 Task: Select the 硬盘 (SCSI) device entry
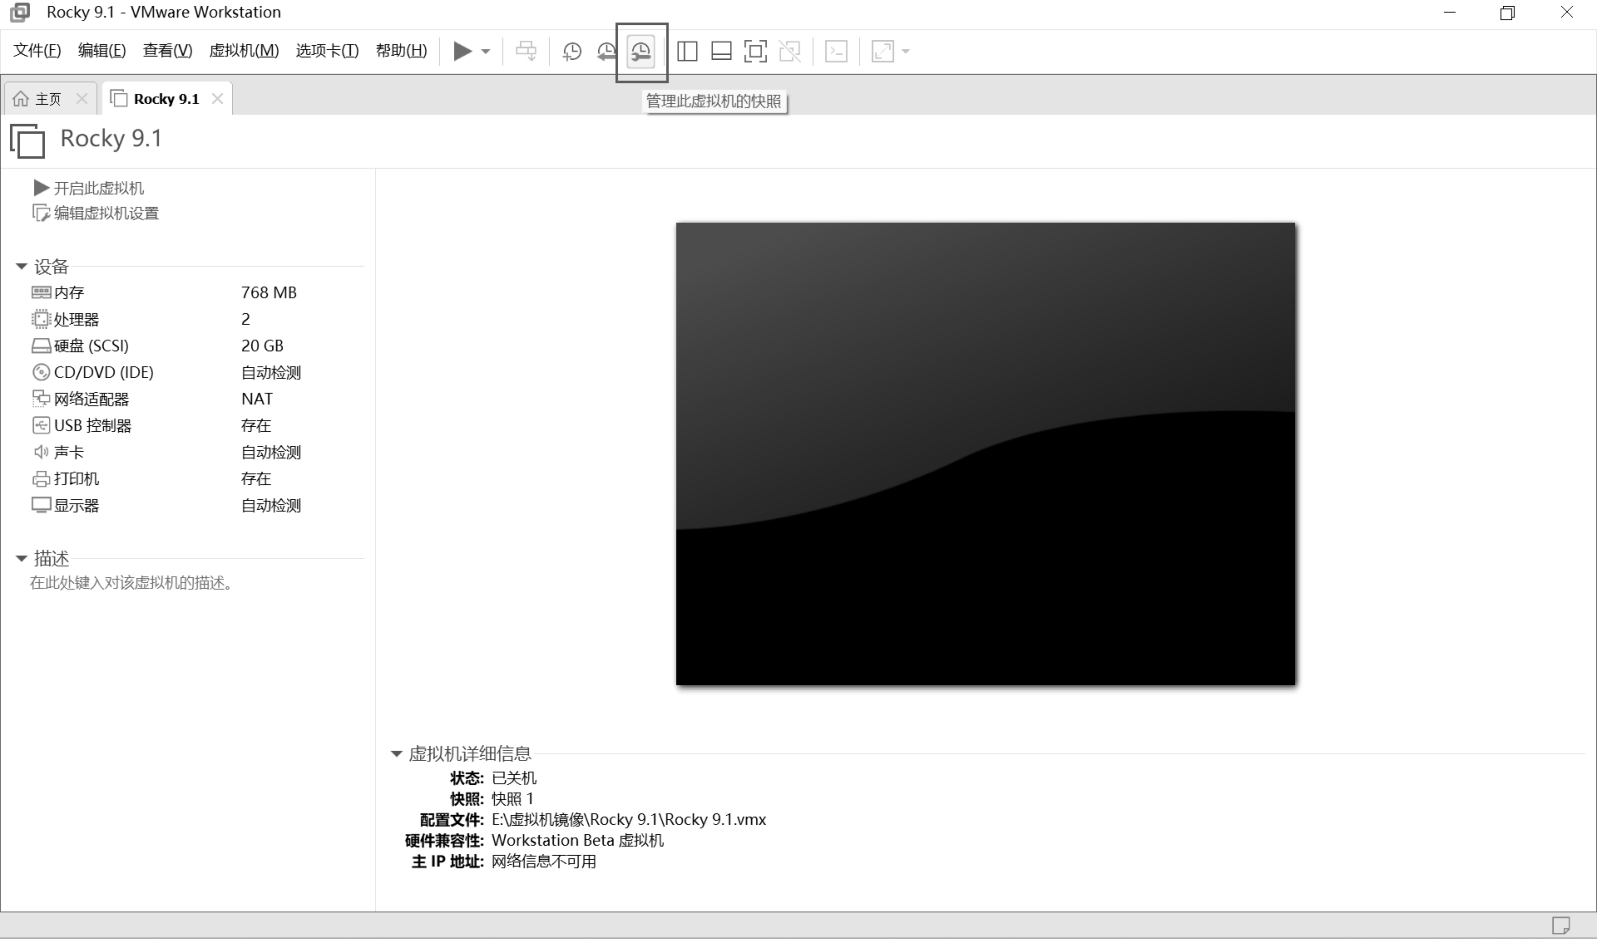[91, 346]
